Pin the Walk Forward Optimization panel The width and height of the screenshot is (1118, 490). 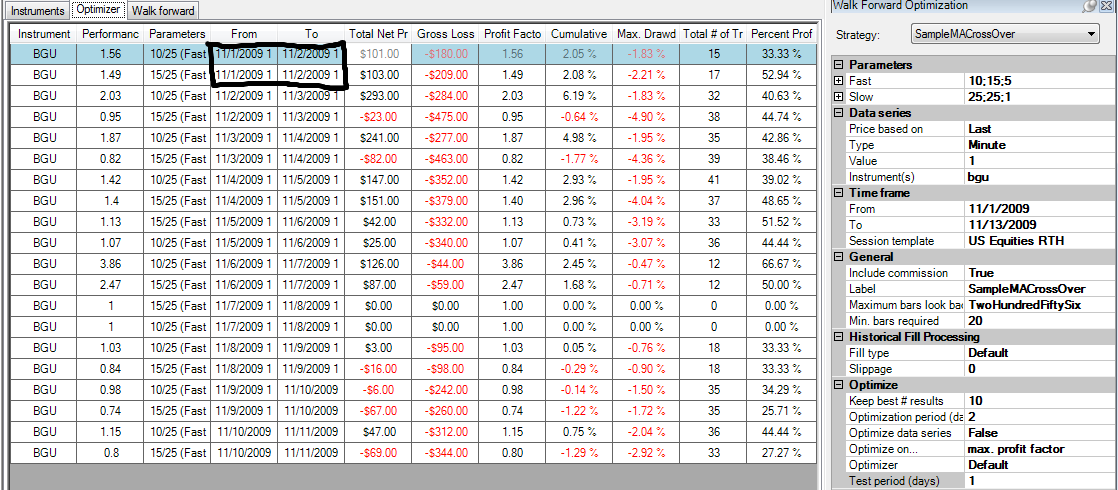click(1089, 6)
